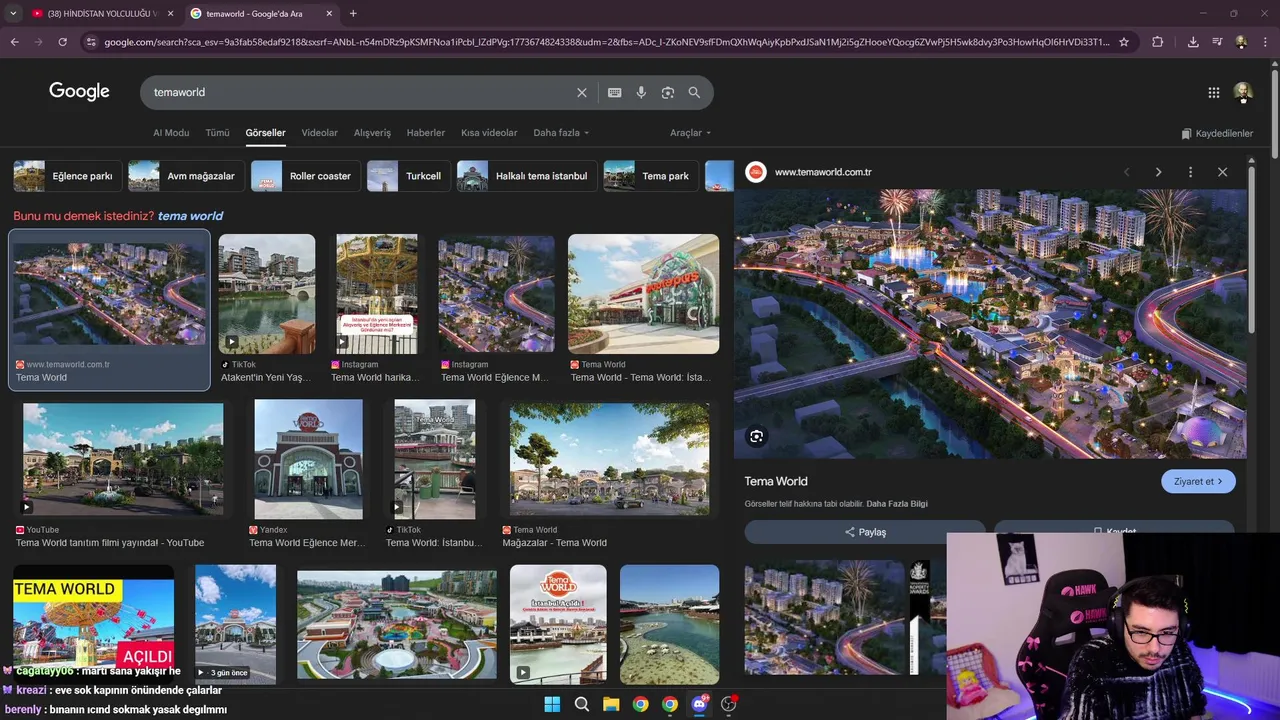Filter by Turkcell chip
This screenshot has height=720, width=1280.
click(408, 176)
